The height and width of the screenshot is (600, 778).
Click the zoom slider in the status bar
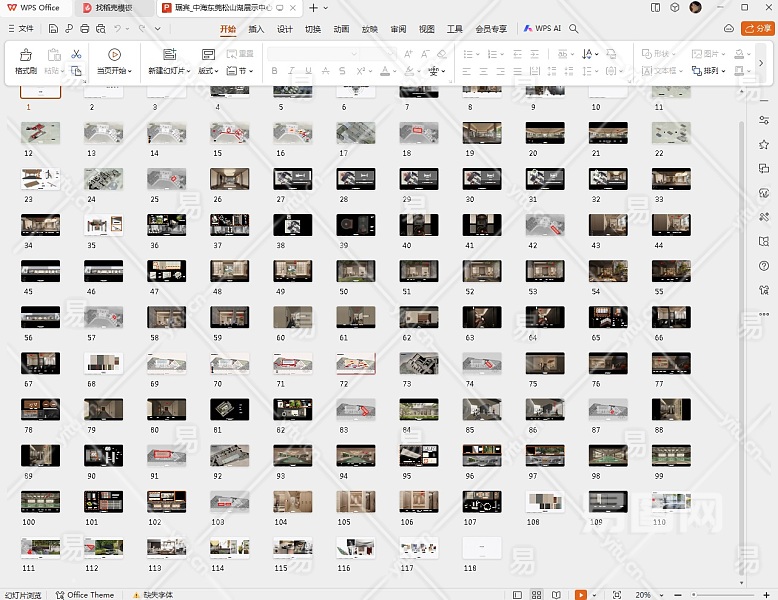click(x=720, y=594)
